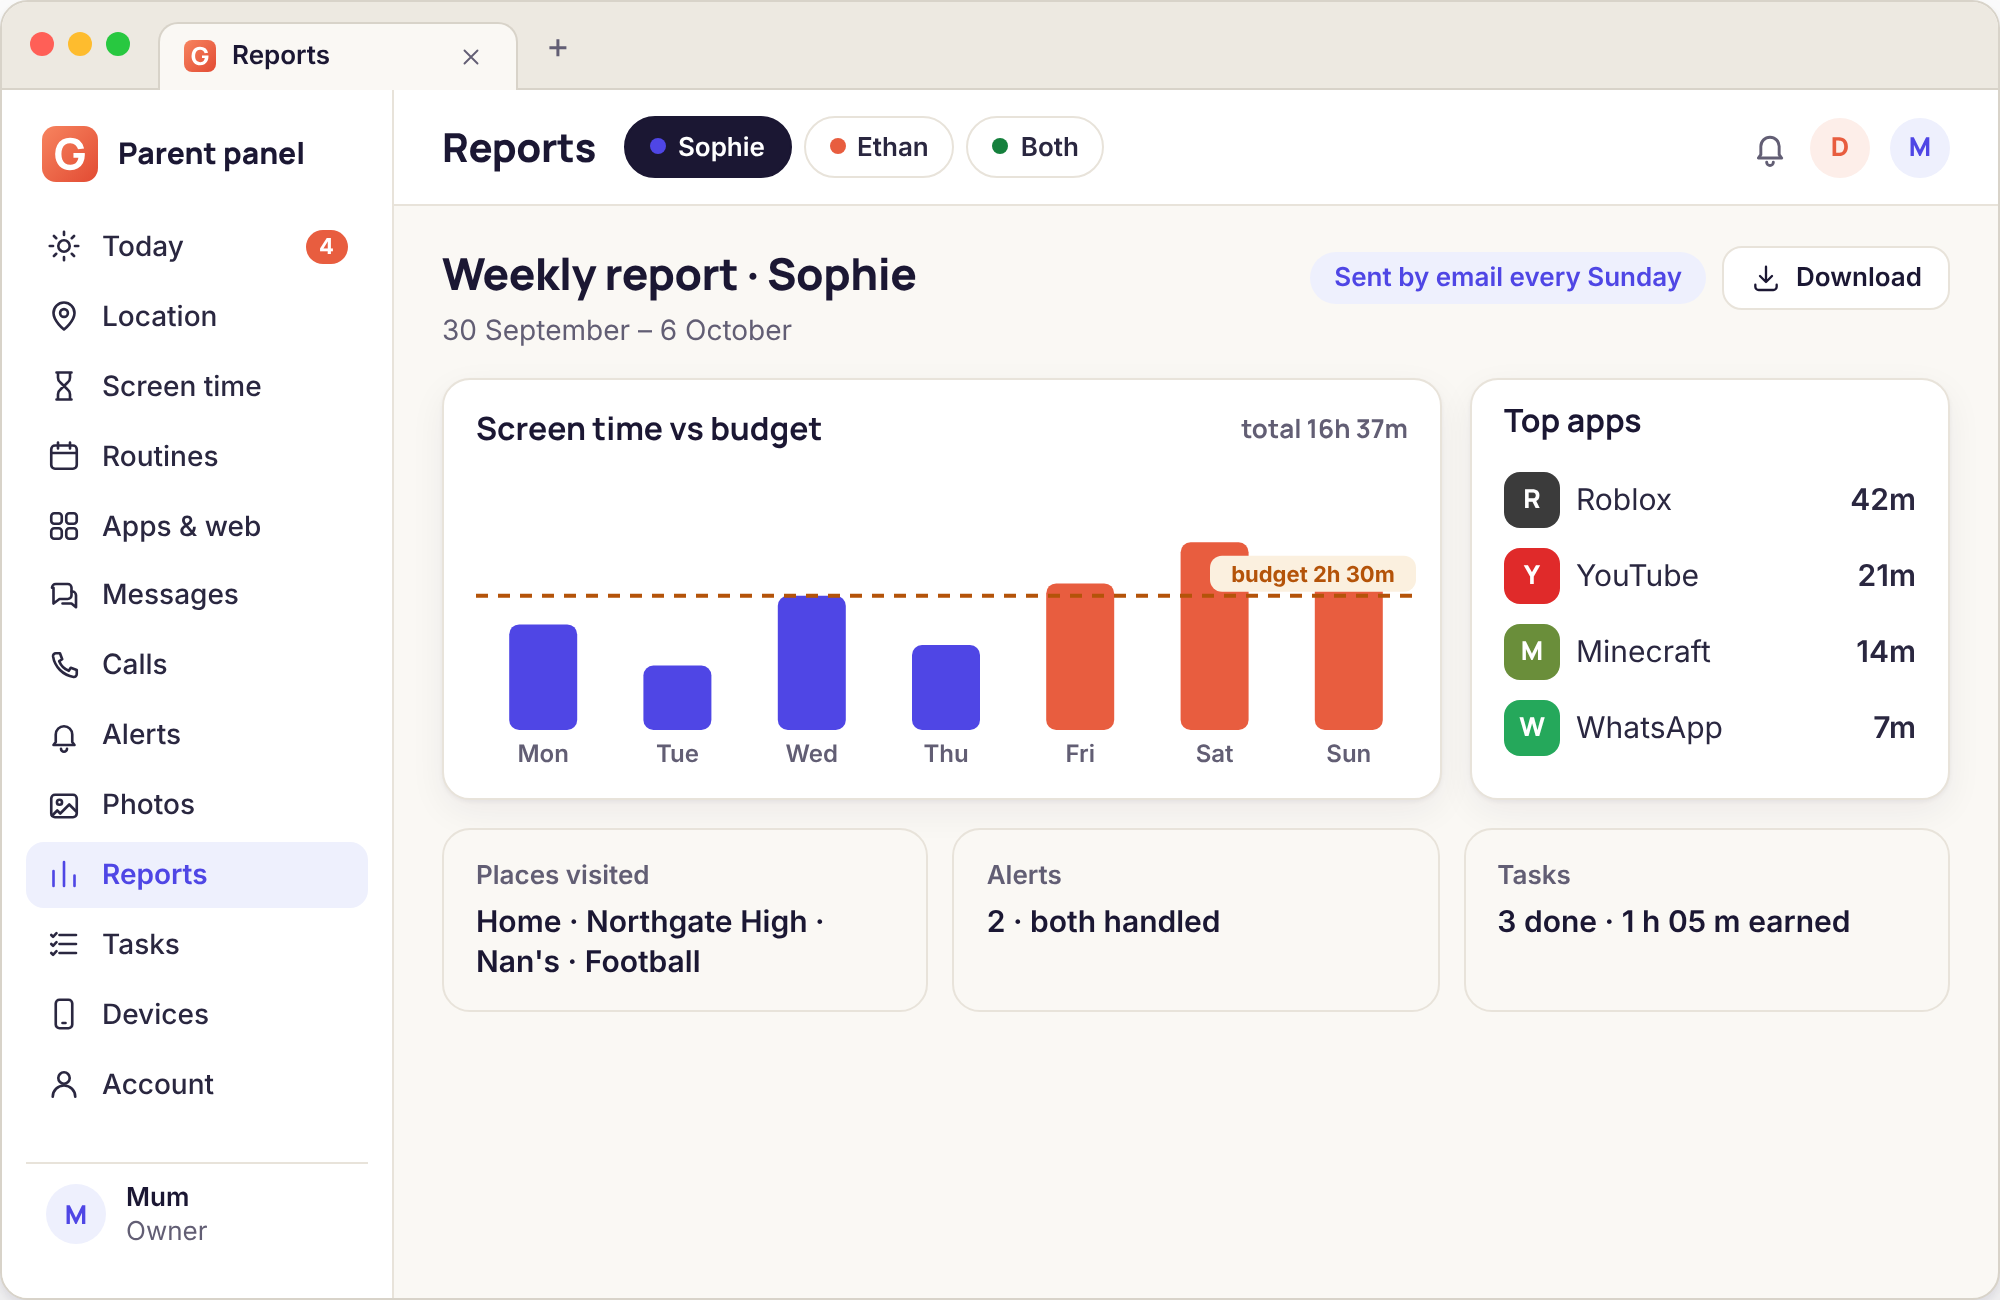
Task: Open Screen time page
Action: click(197, 386)
